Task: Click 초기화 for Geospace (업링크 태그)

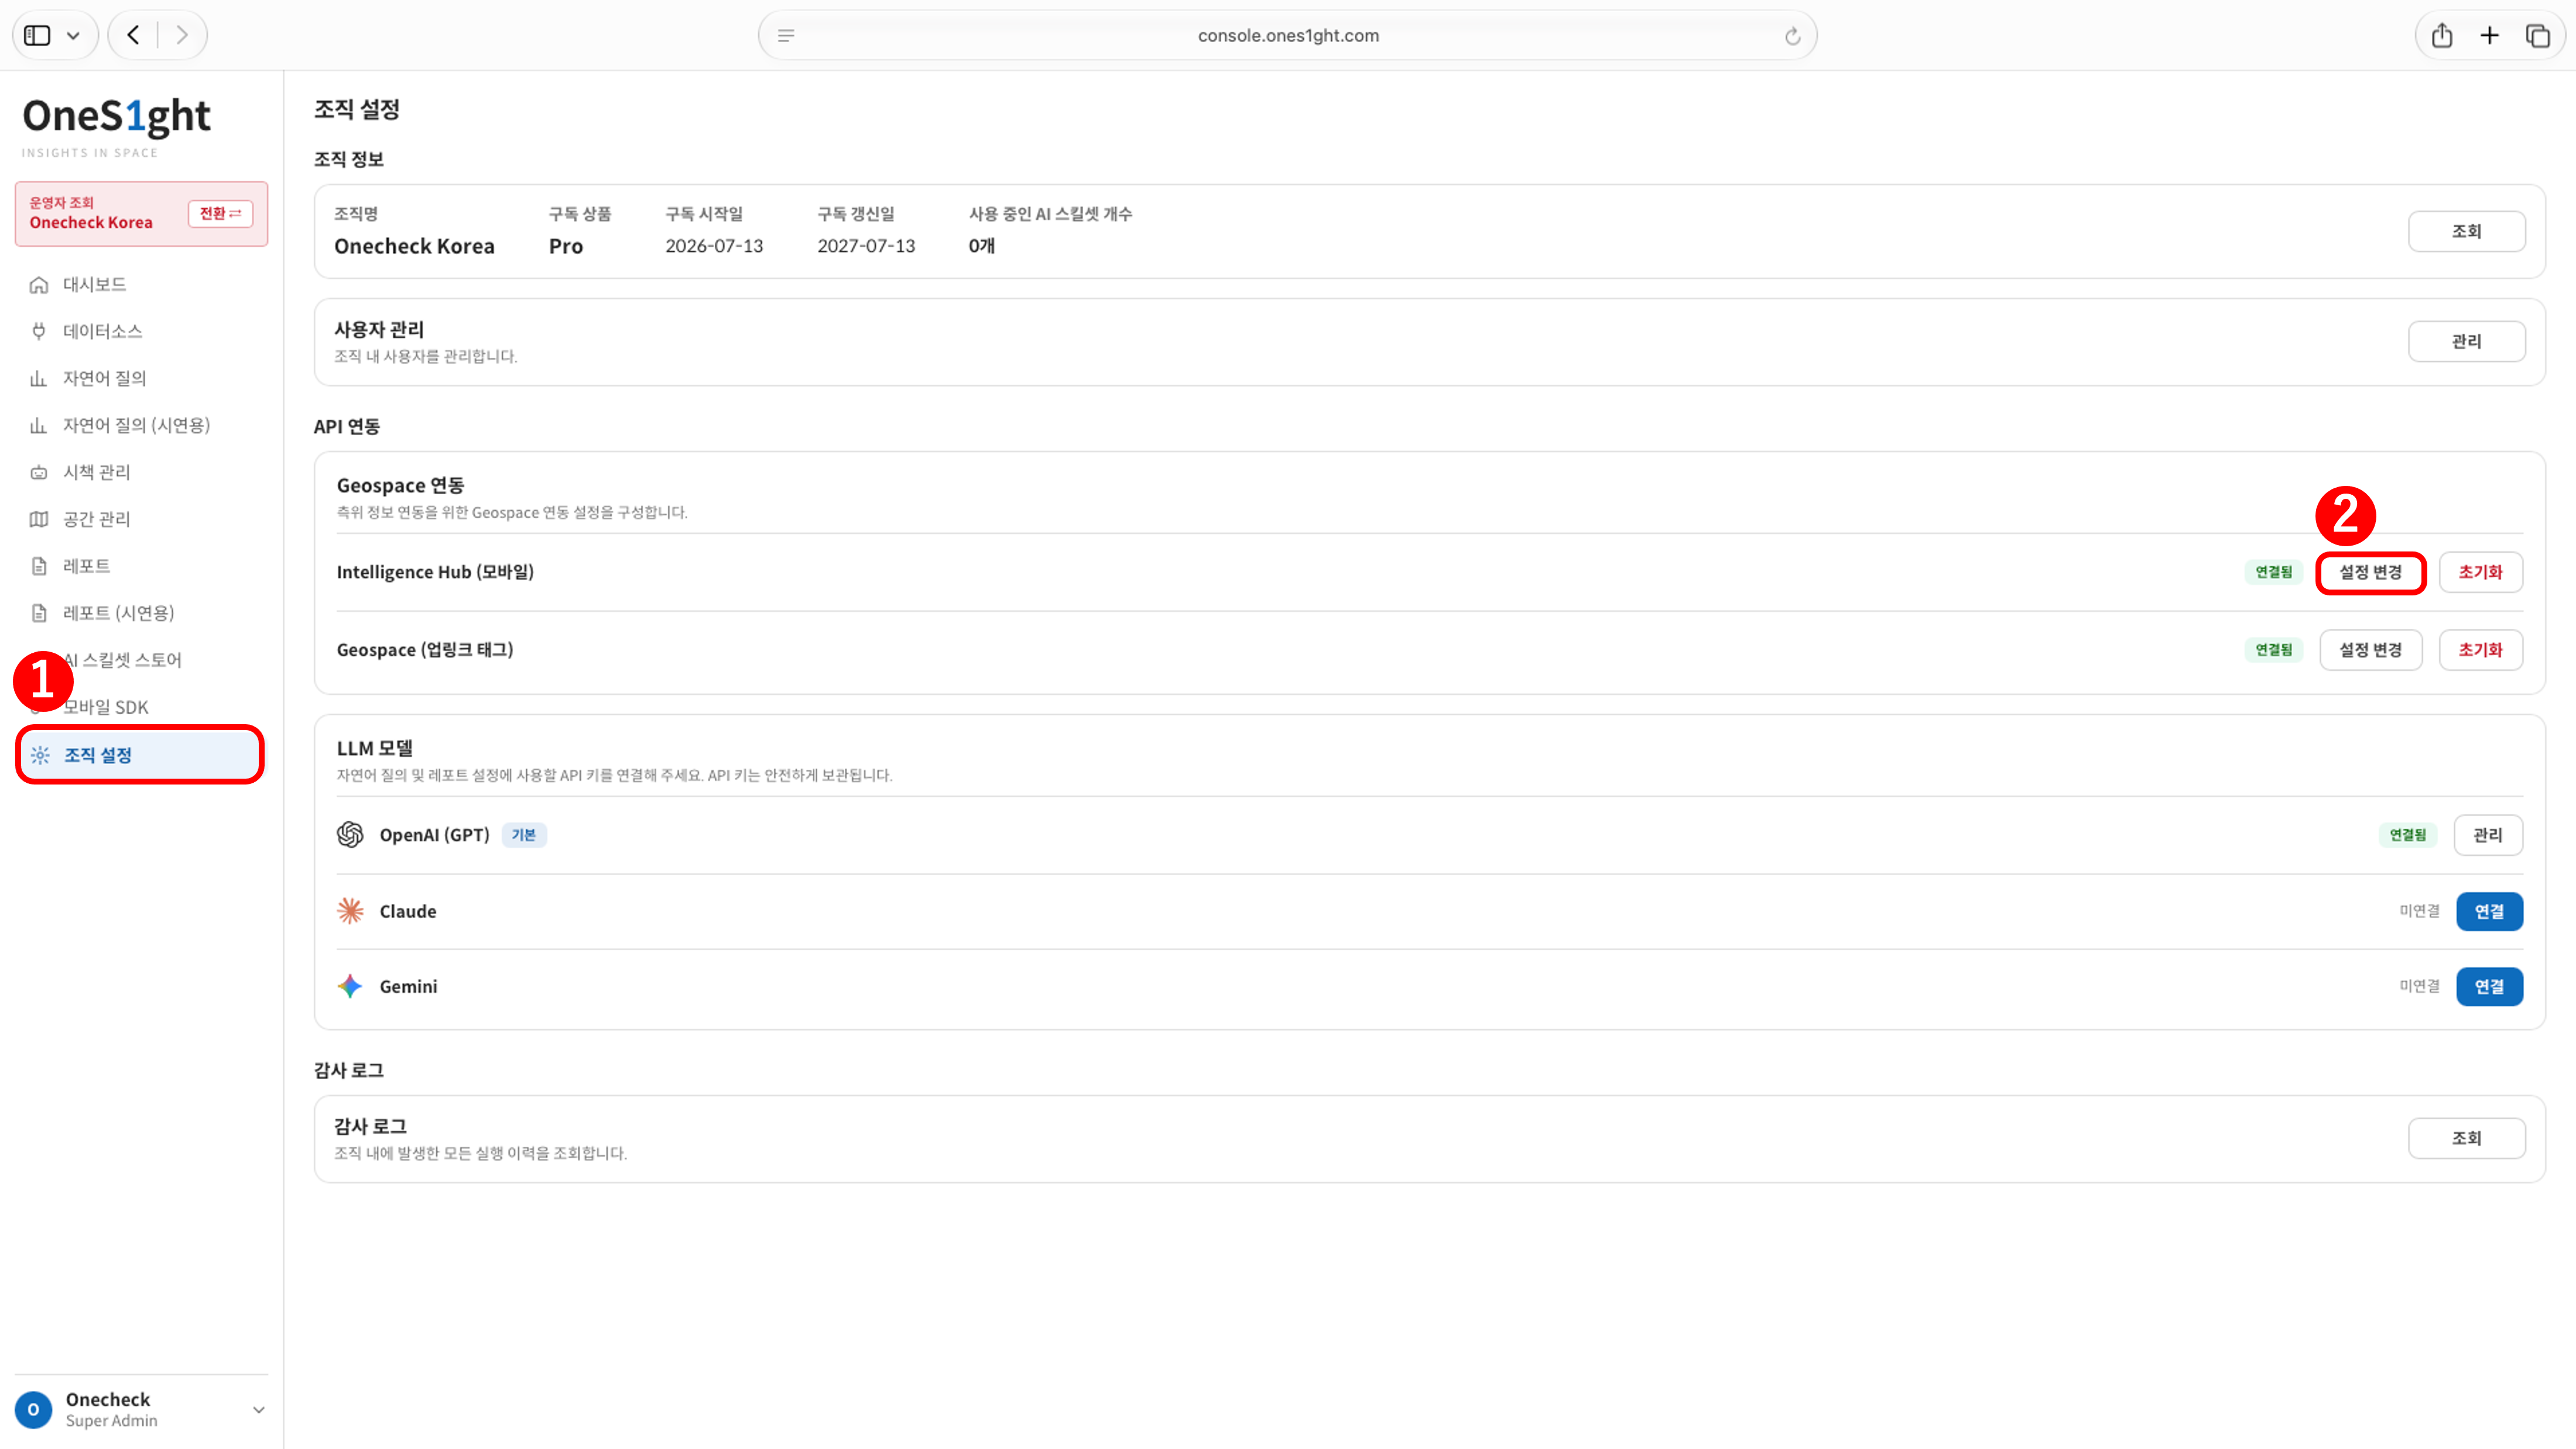Action: point(2480,650)
